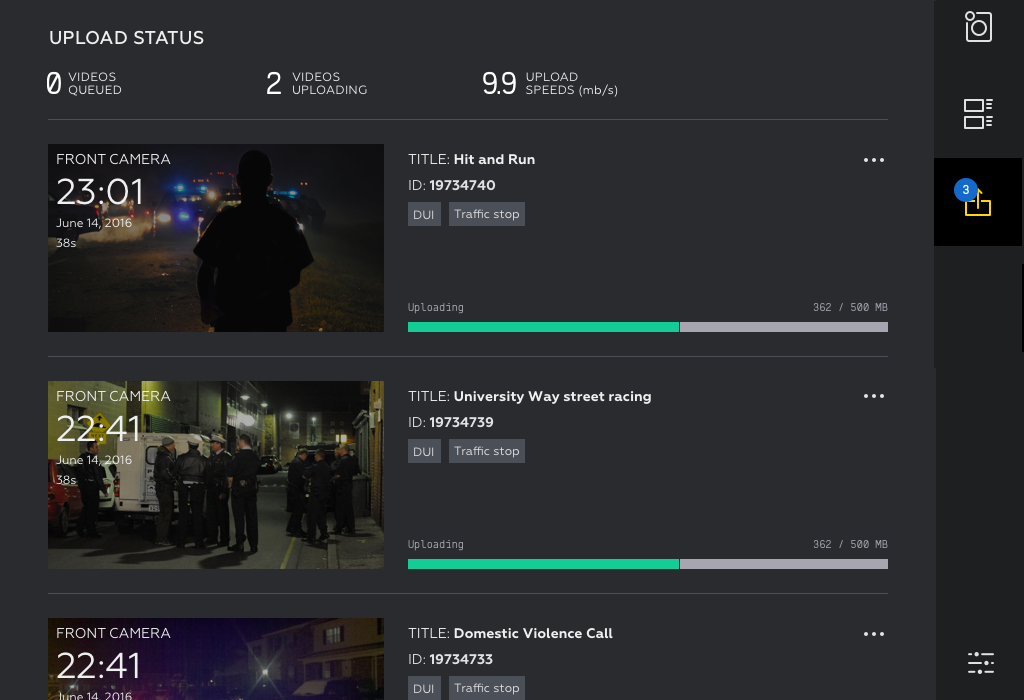Select Traffic stop tag on University Way video
This screenshot has height=700, width=1024.
pyautogui.click(x=487, y=451)
